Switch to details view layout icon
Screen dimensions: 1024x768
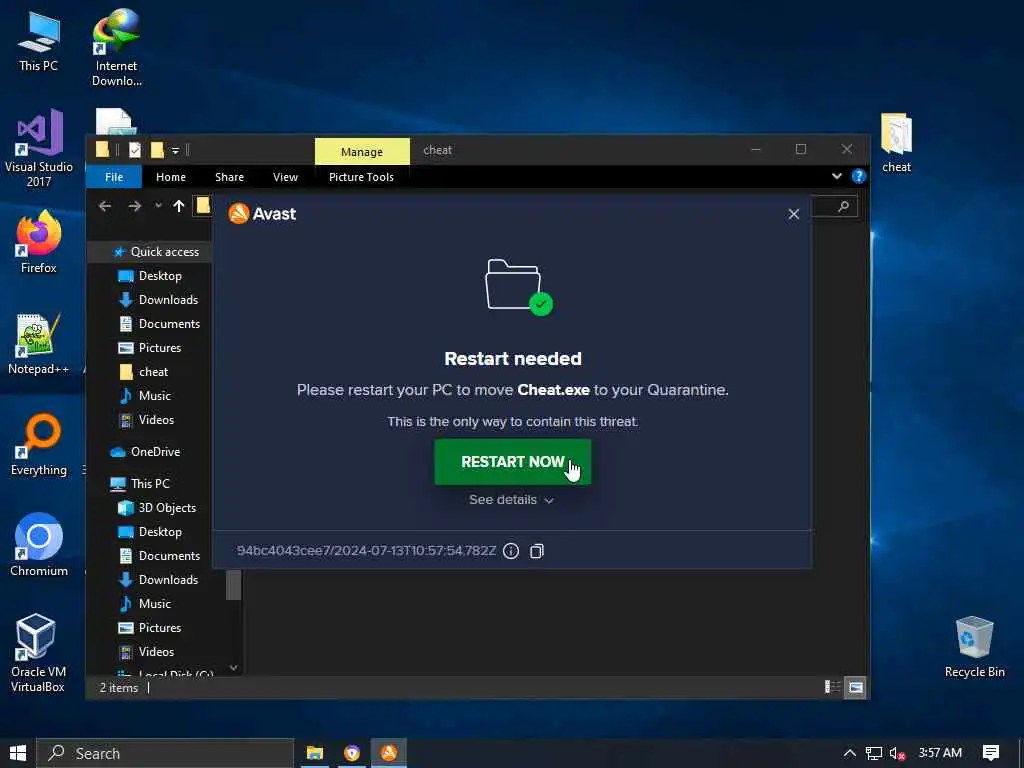point(833,687)
